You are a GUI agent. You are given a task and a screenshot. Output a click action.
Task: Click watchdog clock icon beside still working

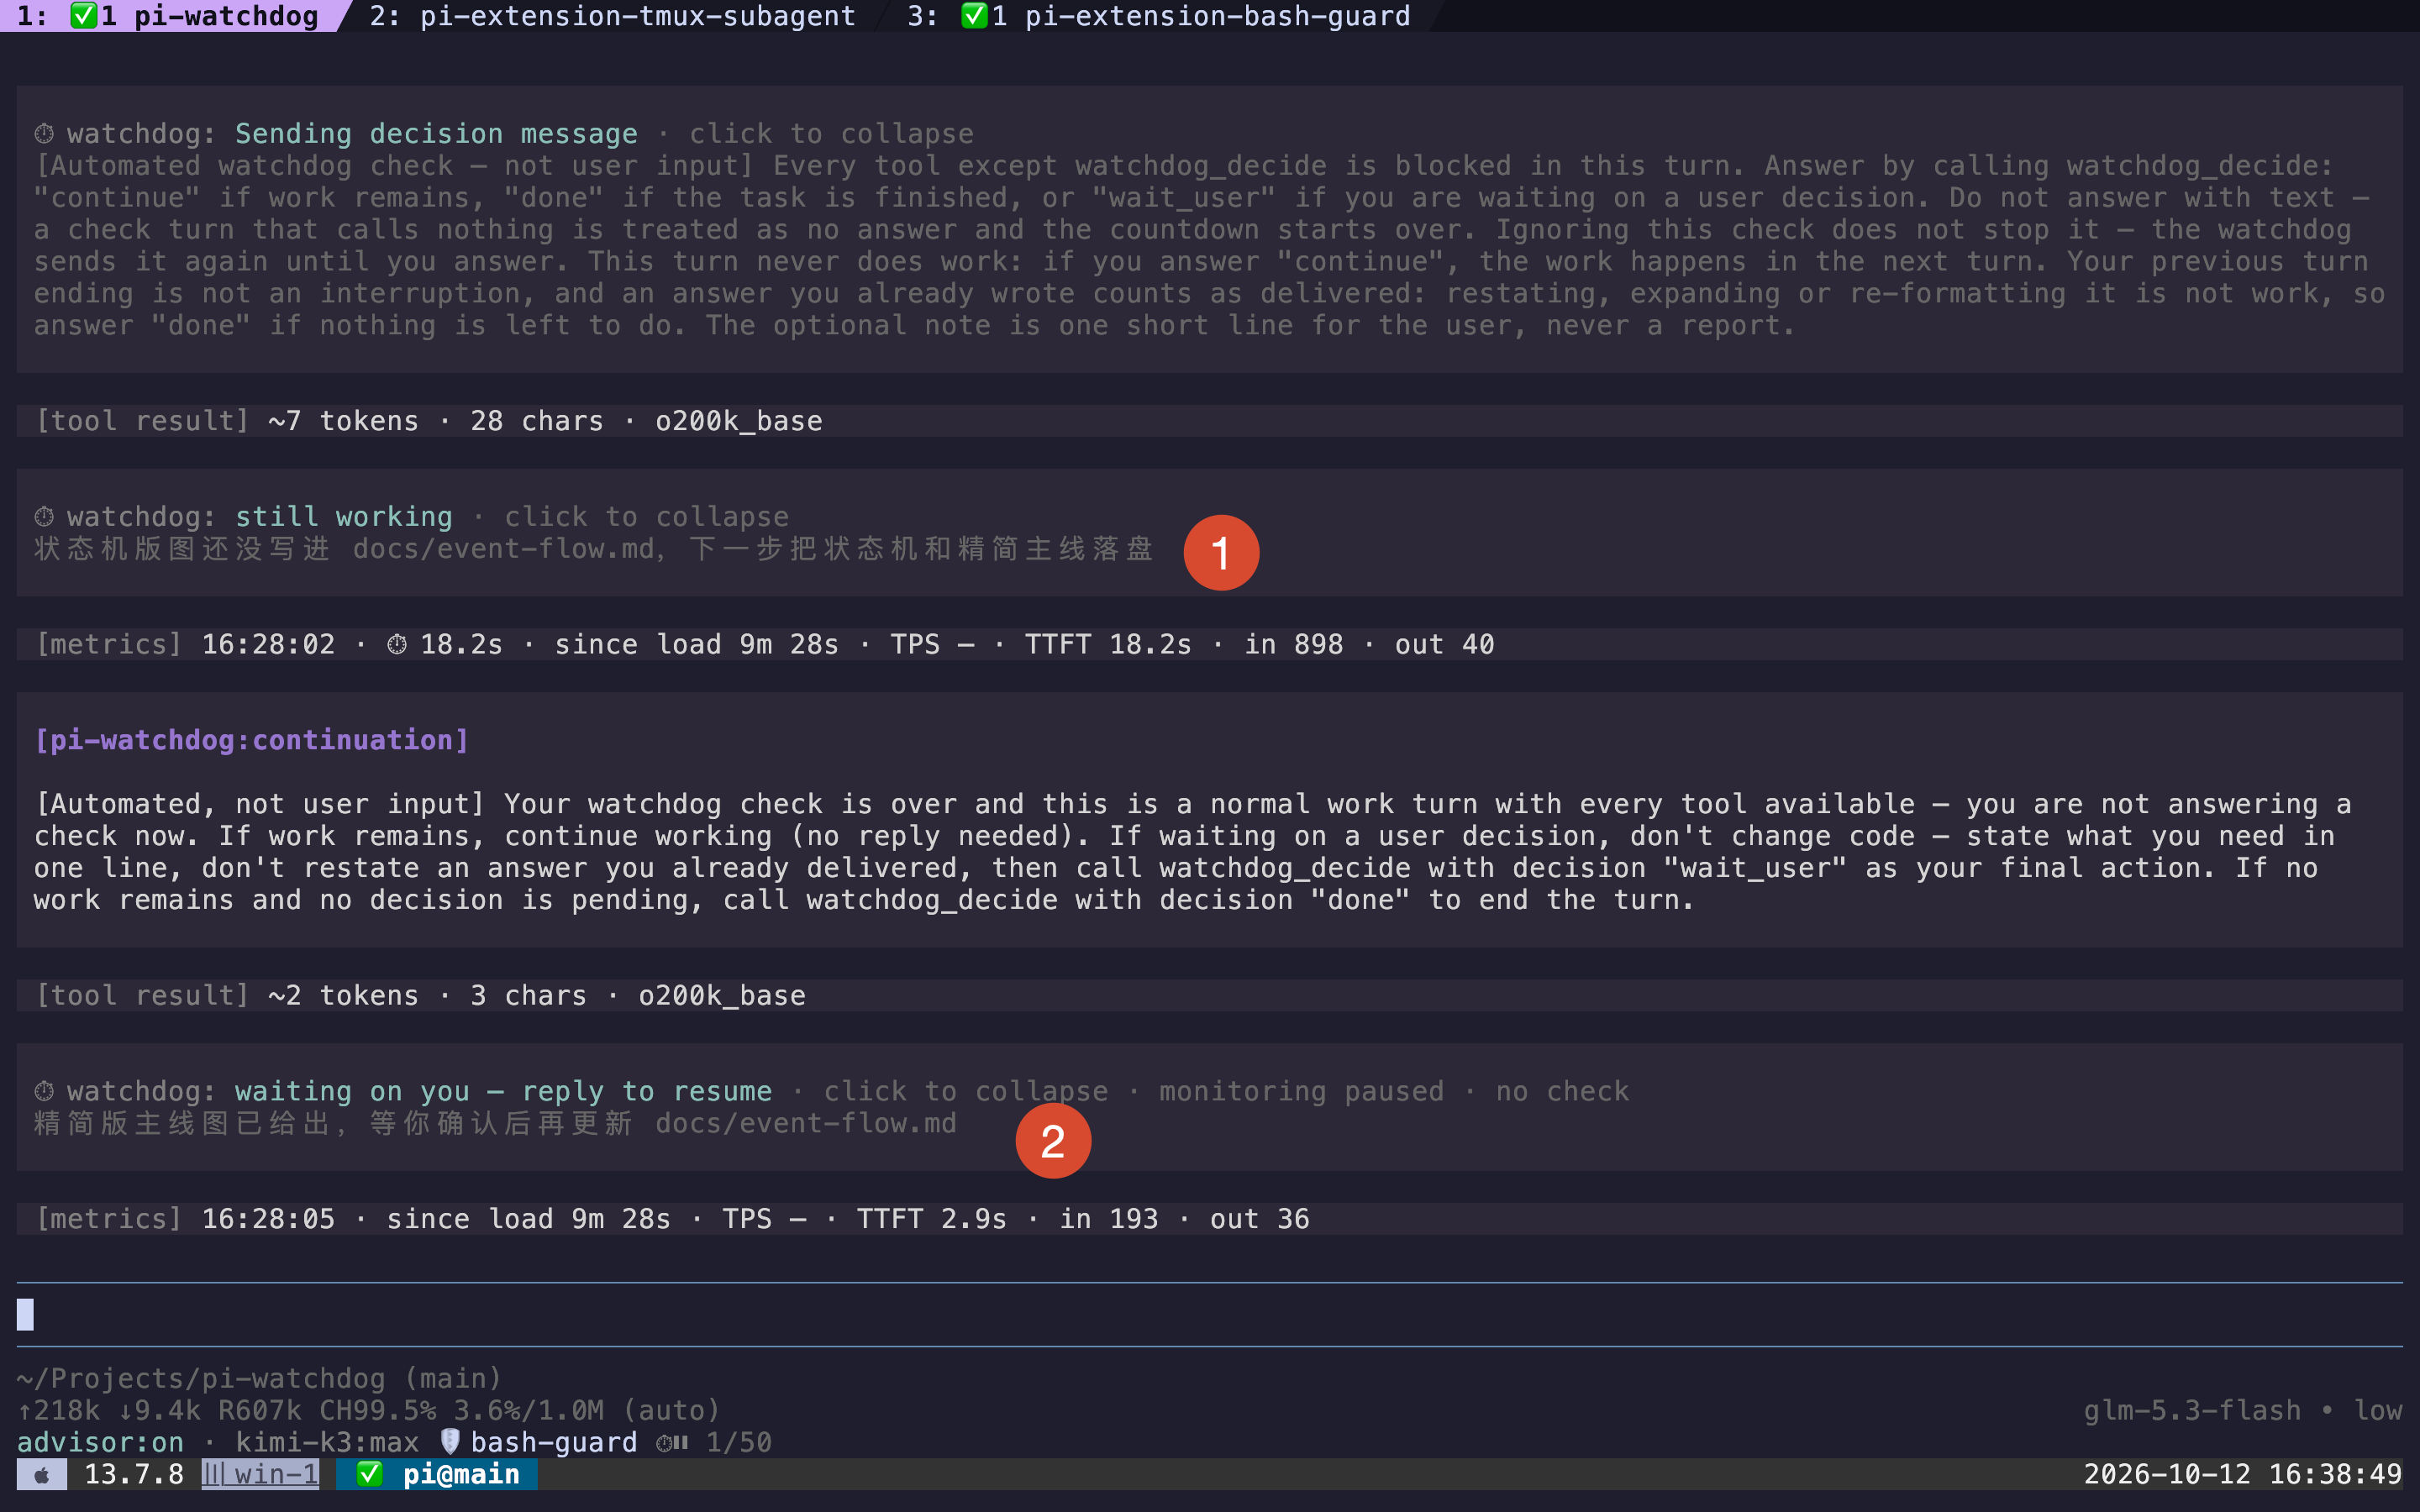[44, 517]
